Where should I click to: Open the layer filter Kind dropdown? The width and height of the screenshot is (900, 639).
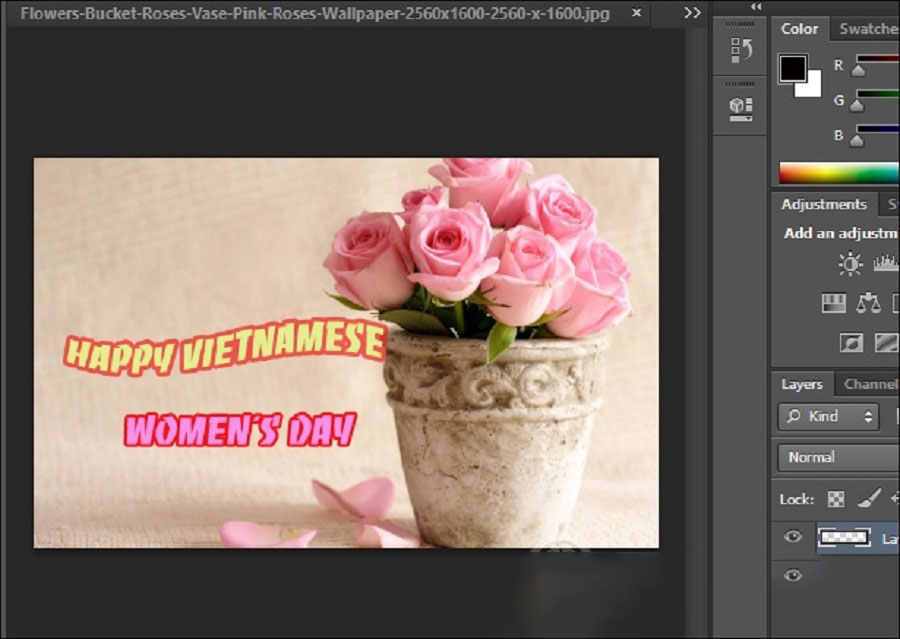pos(828,416)
